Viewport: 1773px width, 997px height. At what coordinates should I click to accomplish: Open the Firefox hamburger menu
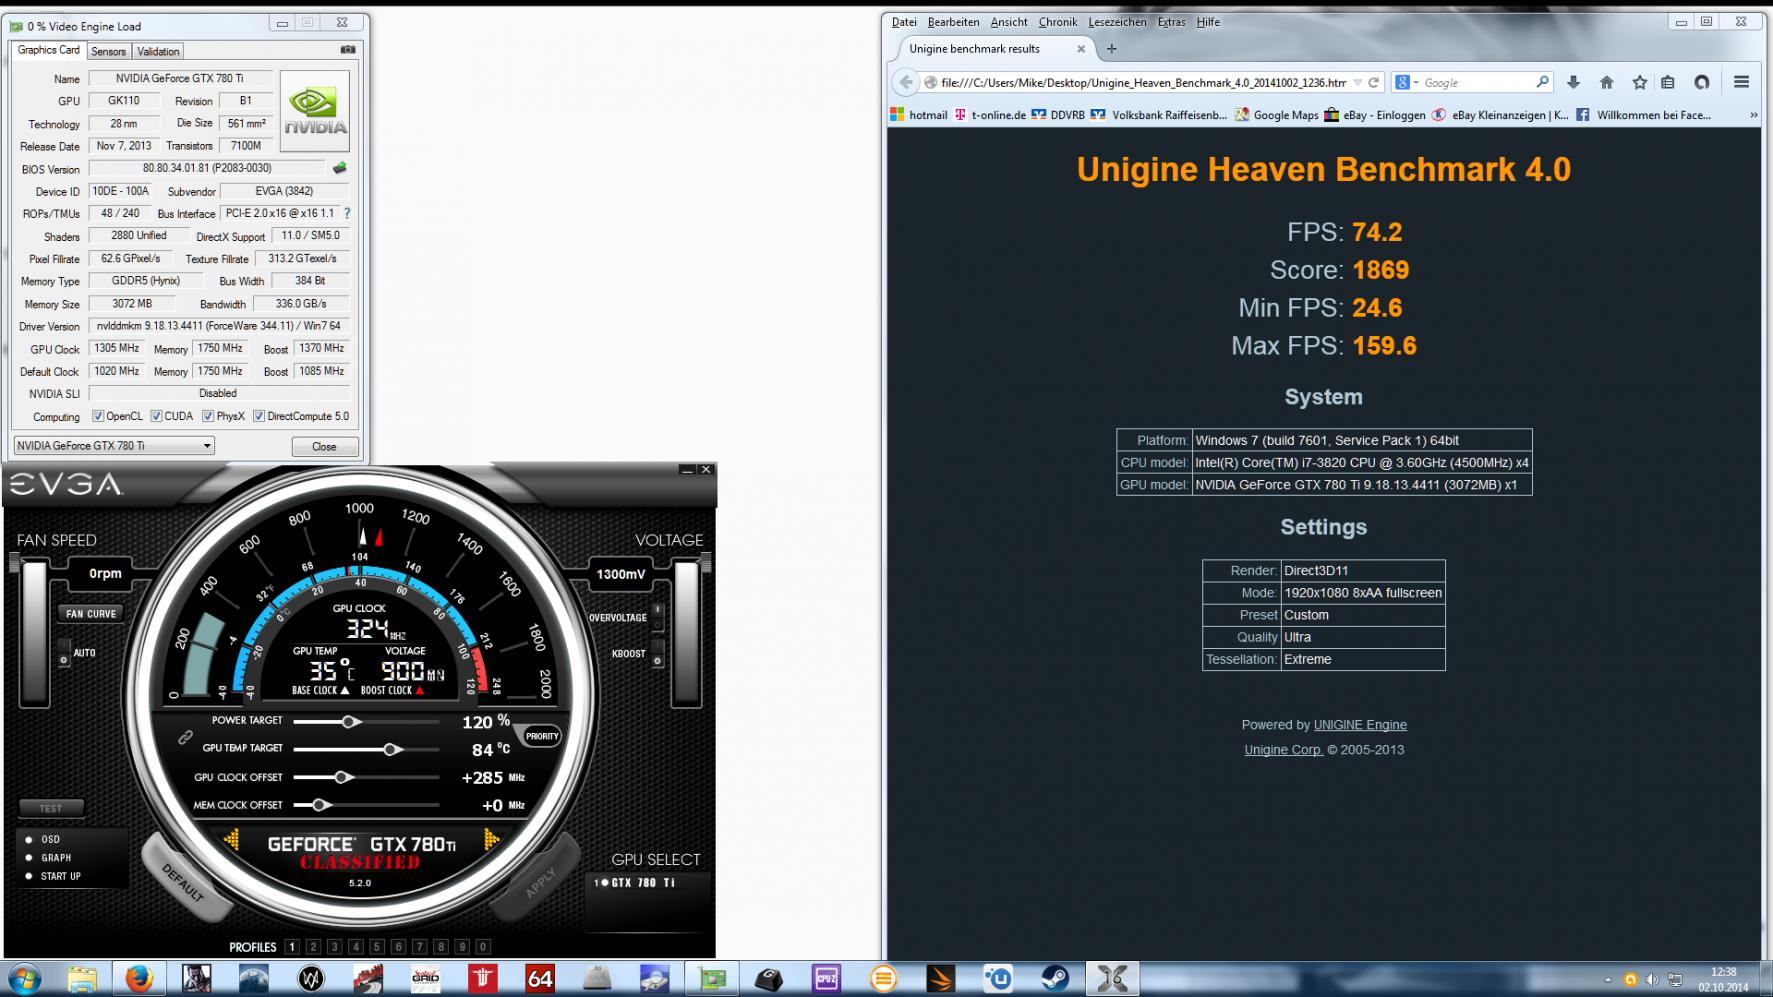[x=1741, y=83]
